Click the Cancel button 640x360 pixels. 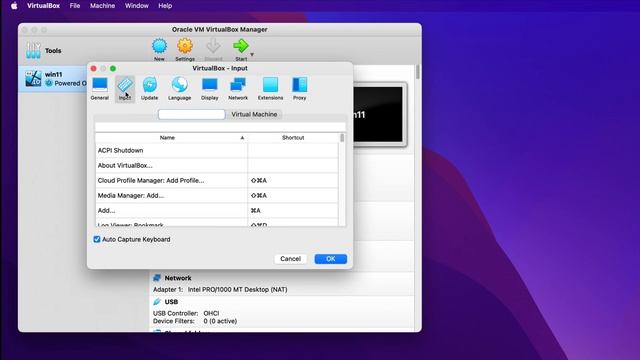coord(290,259)
